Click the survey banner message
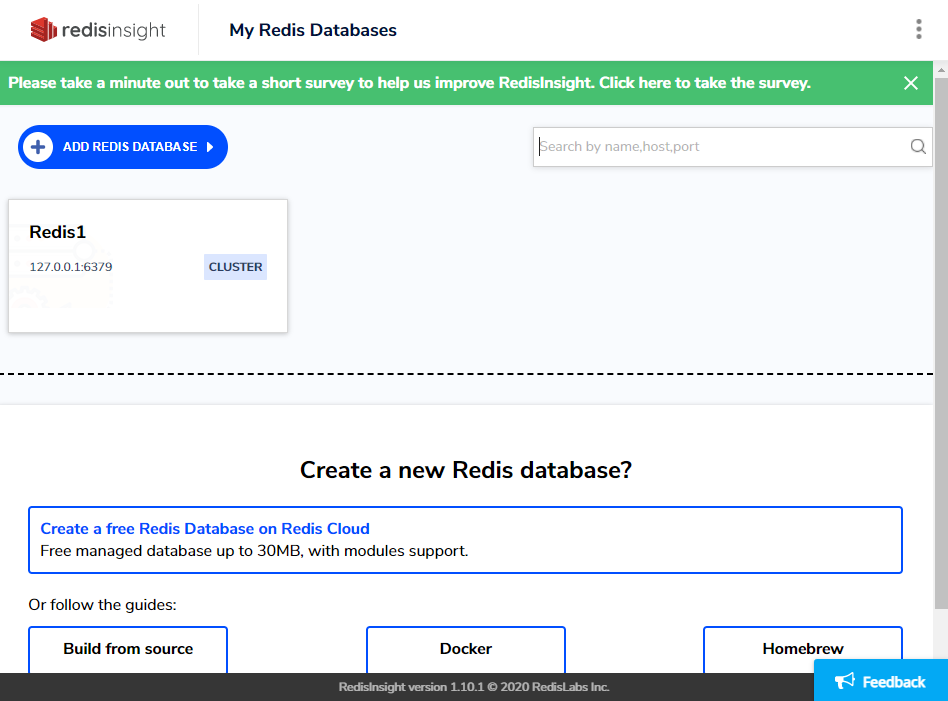The width and height of the screenshot is (948, 701). tap(409, 83)
